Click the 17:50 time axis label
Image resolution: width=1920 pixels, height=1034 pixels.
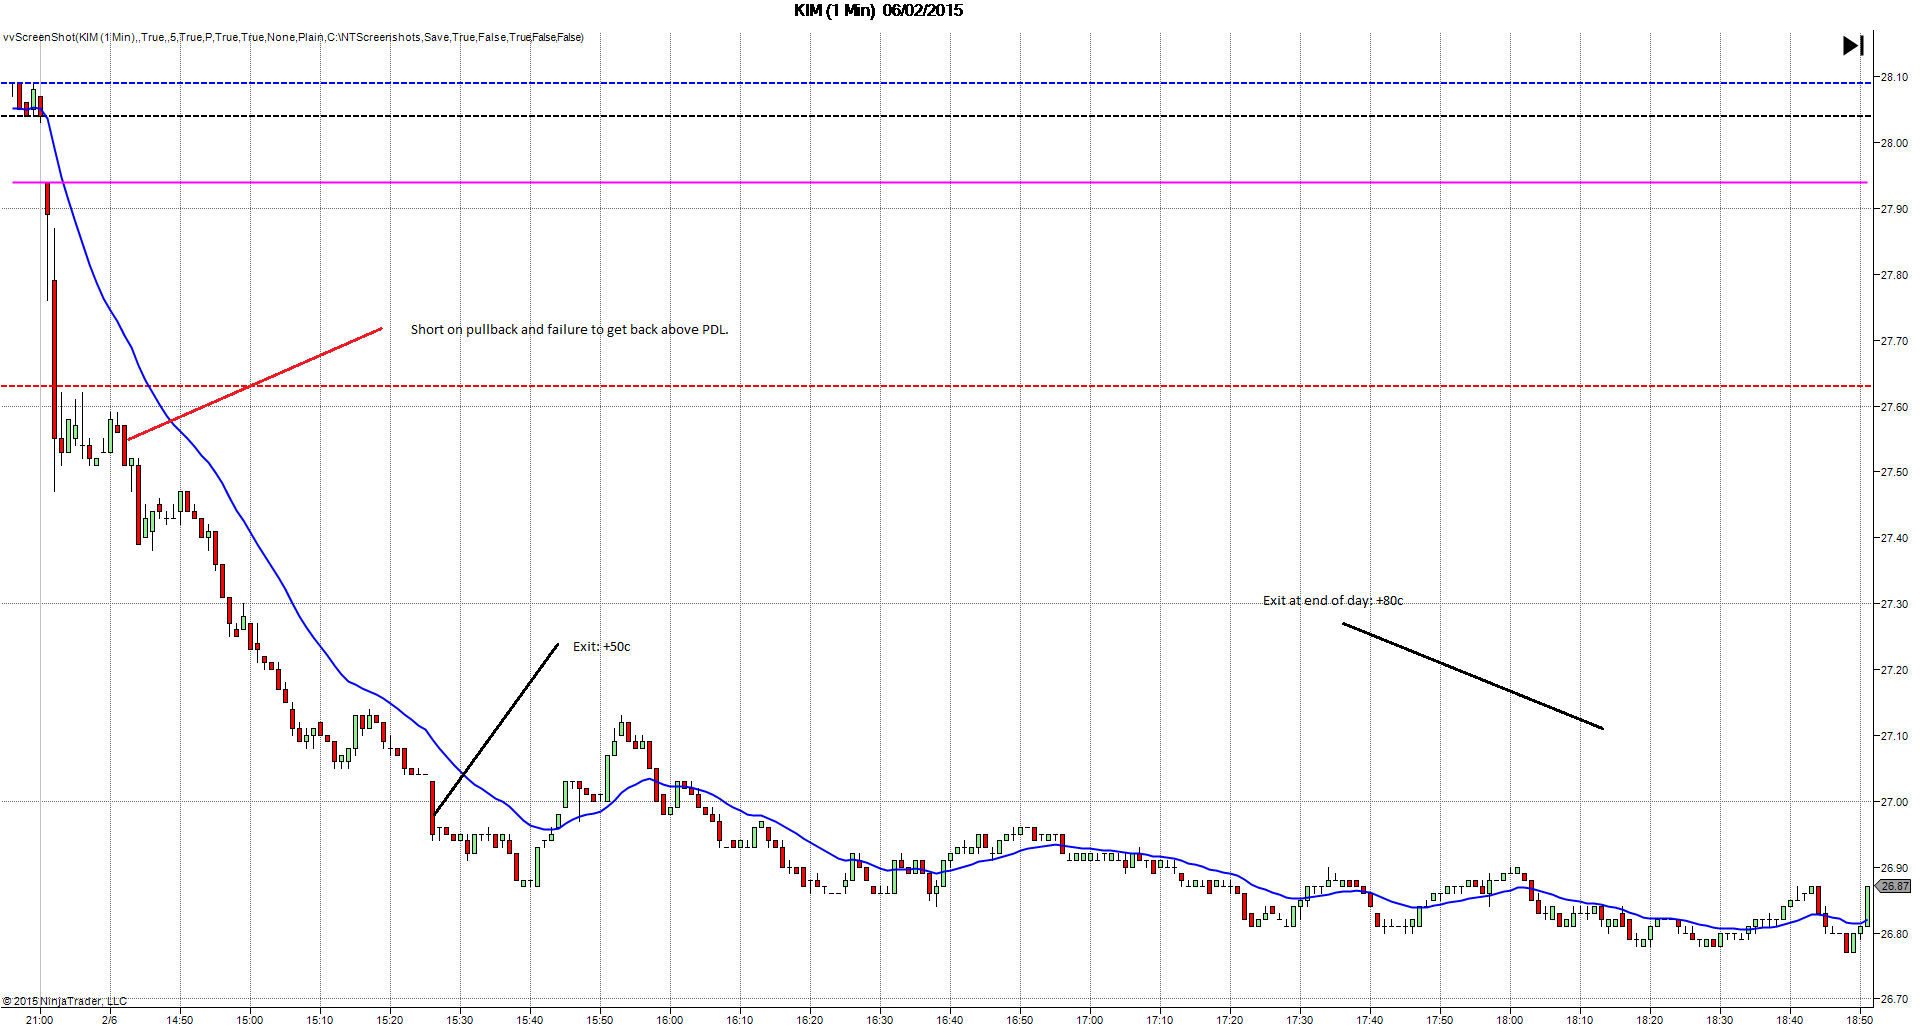click(1440, 1020)
